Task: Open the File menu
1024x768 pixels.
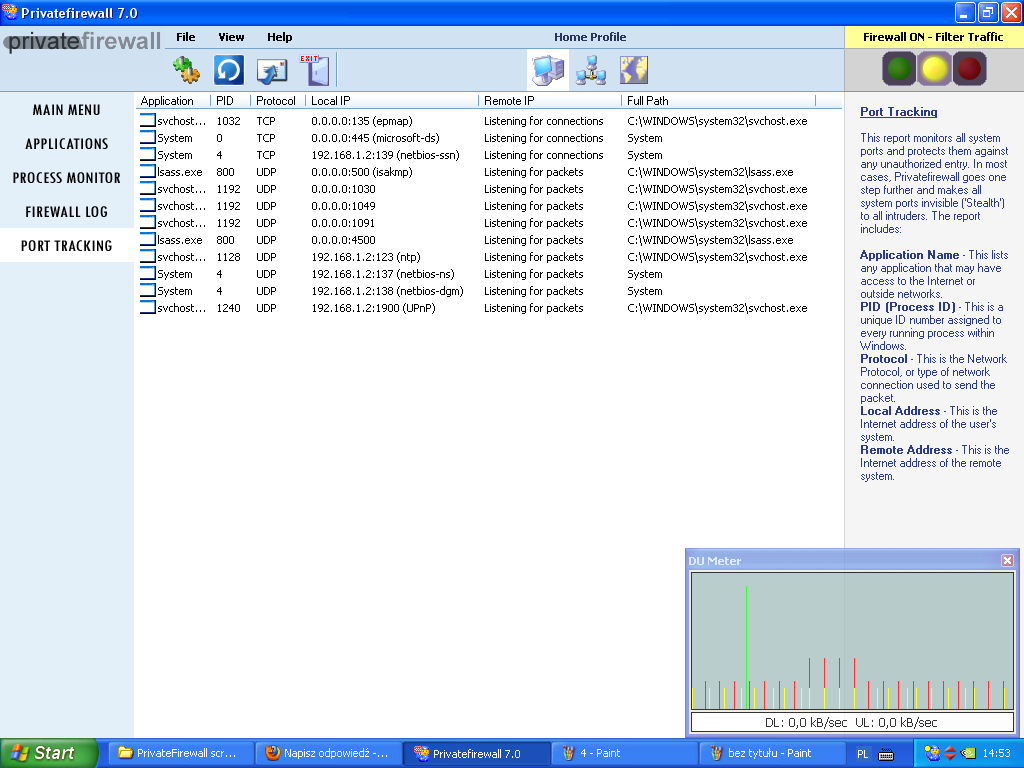Action: (x=185, y=37)
